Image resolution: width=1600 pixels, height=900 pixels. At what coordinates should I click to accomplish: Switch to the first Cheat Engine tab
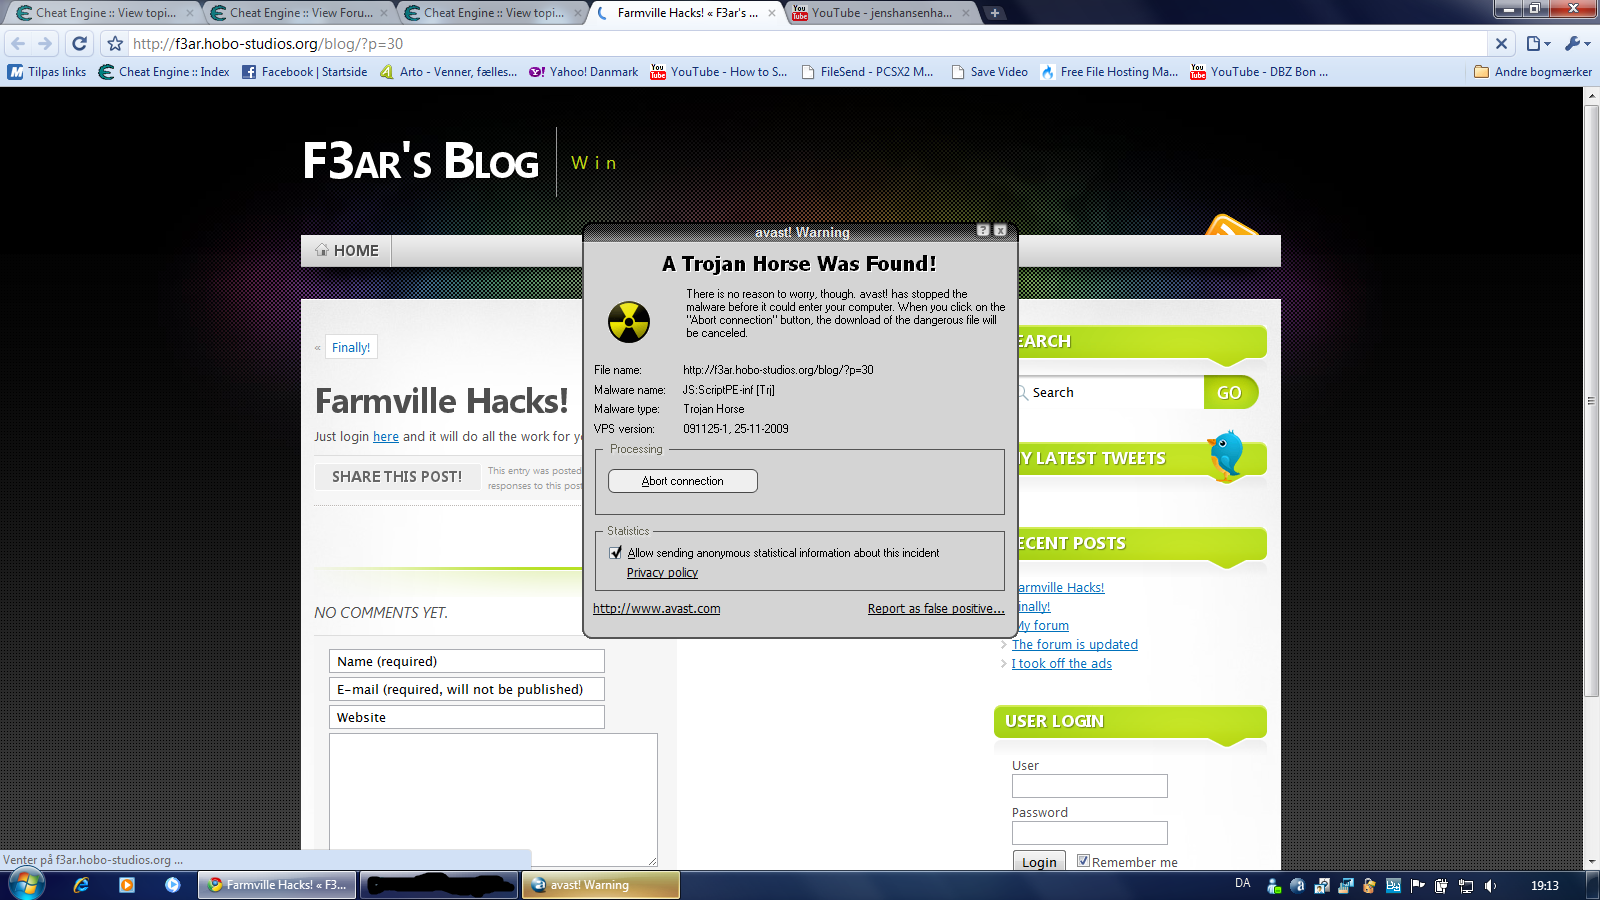pyautogui.click(x=105, y=13)
